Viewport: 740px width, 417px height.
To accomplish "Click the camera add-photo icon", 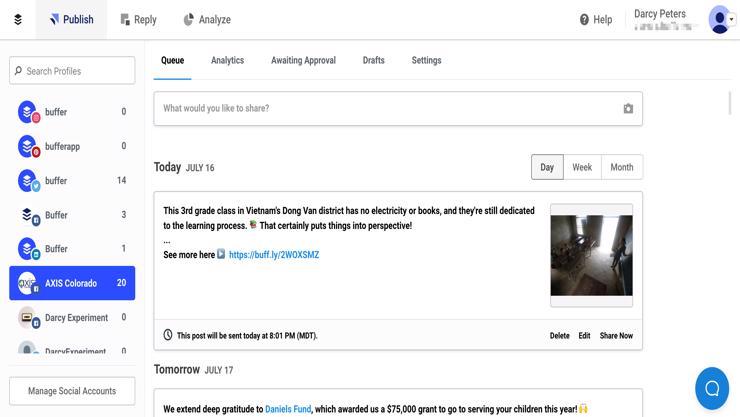I will tap(628, 108).
